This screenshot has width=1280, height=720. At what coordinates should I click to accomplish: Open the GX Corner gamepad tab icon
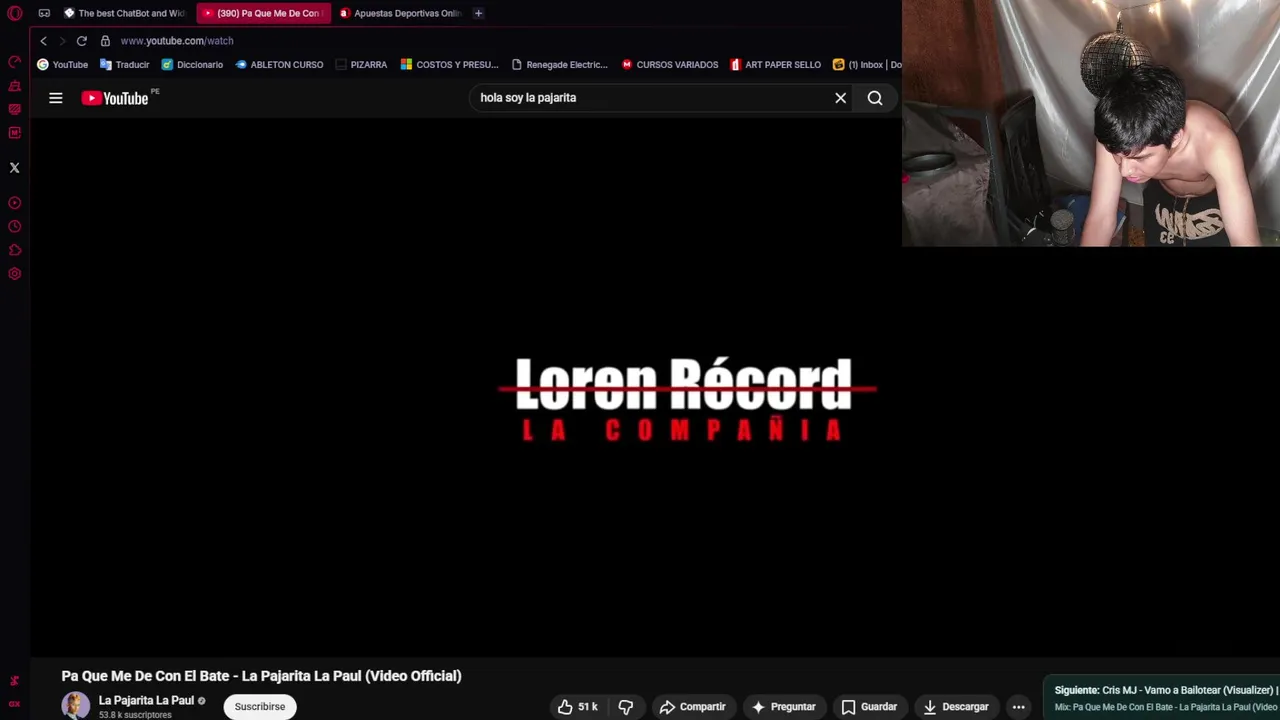(x=44, y=13)
